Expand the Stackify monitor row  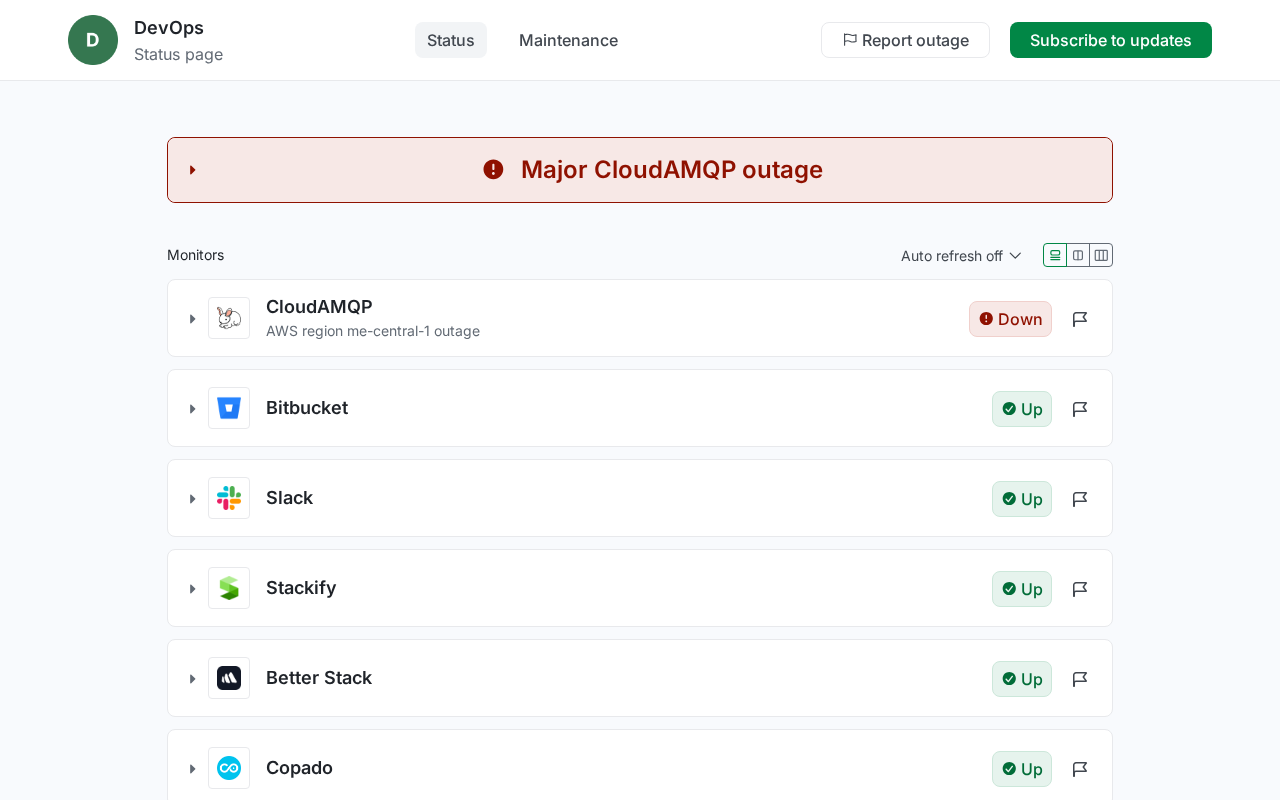193,589
